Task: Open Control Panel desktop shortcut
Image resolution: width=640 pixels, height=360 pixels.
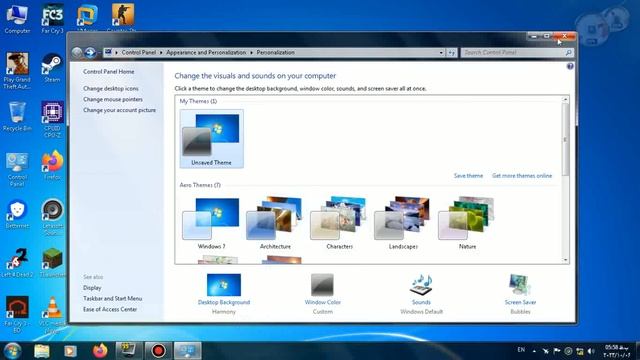Action: 17,169
